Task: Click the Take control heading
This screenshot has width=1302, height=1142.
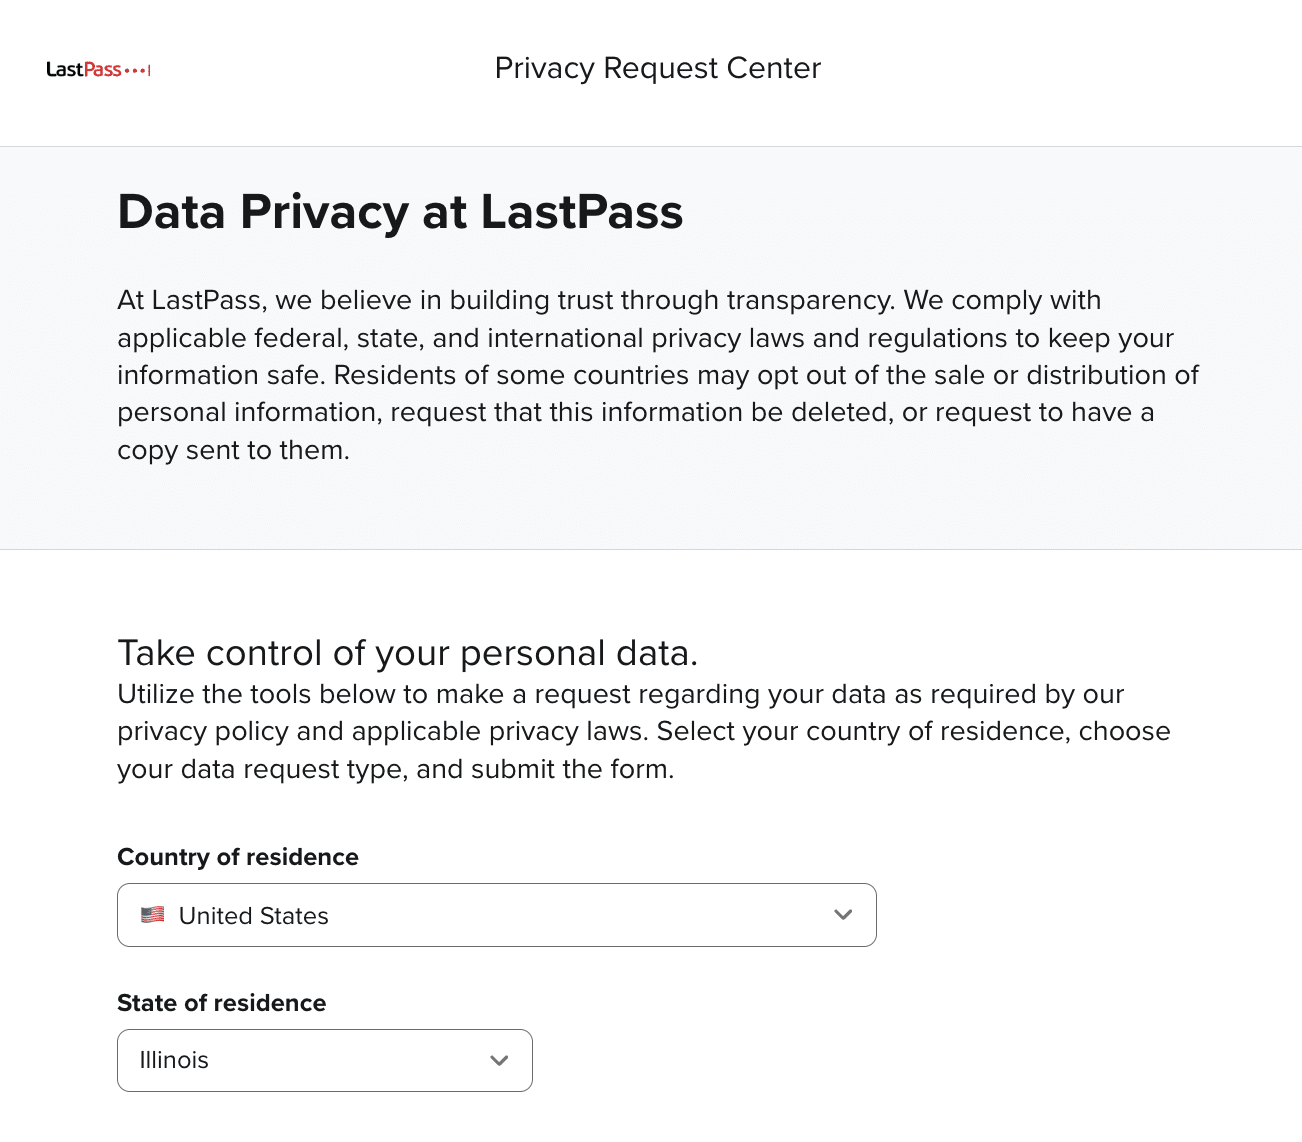Action: coord(408,652)
